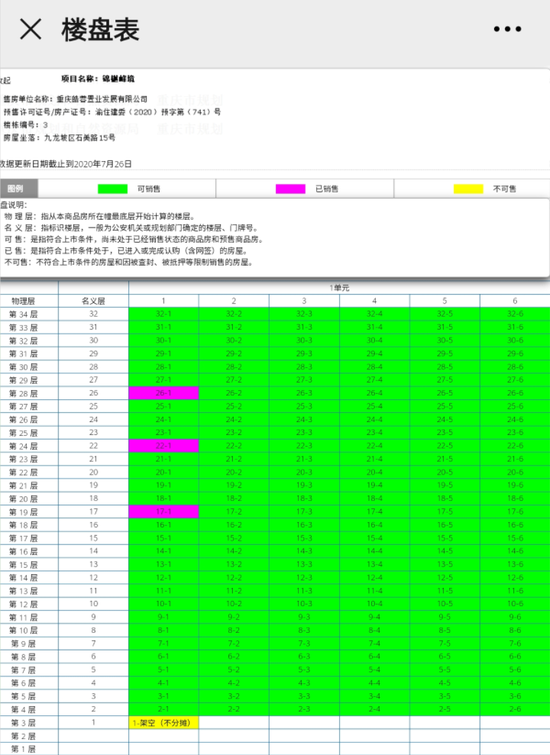Viewport: 550px width, 755px height.
Task: Select unit 19-1
Action: click(164, 485)
